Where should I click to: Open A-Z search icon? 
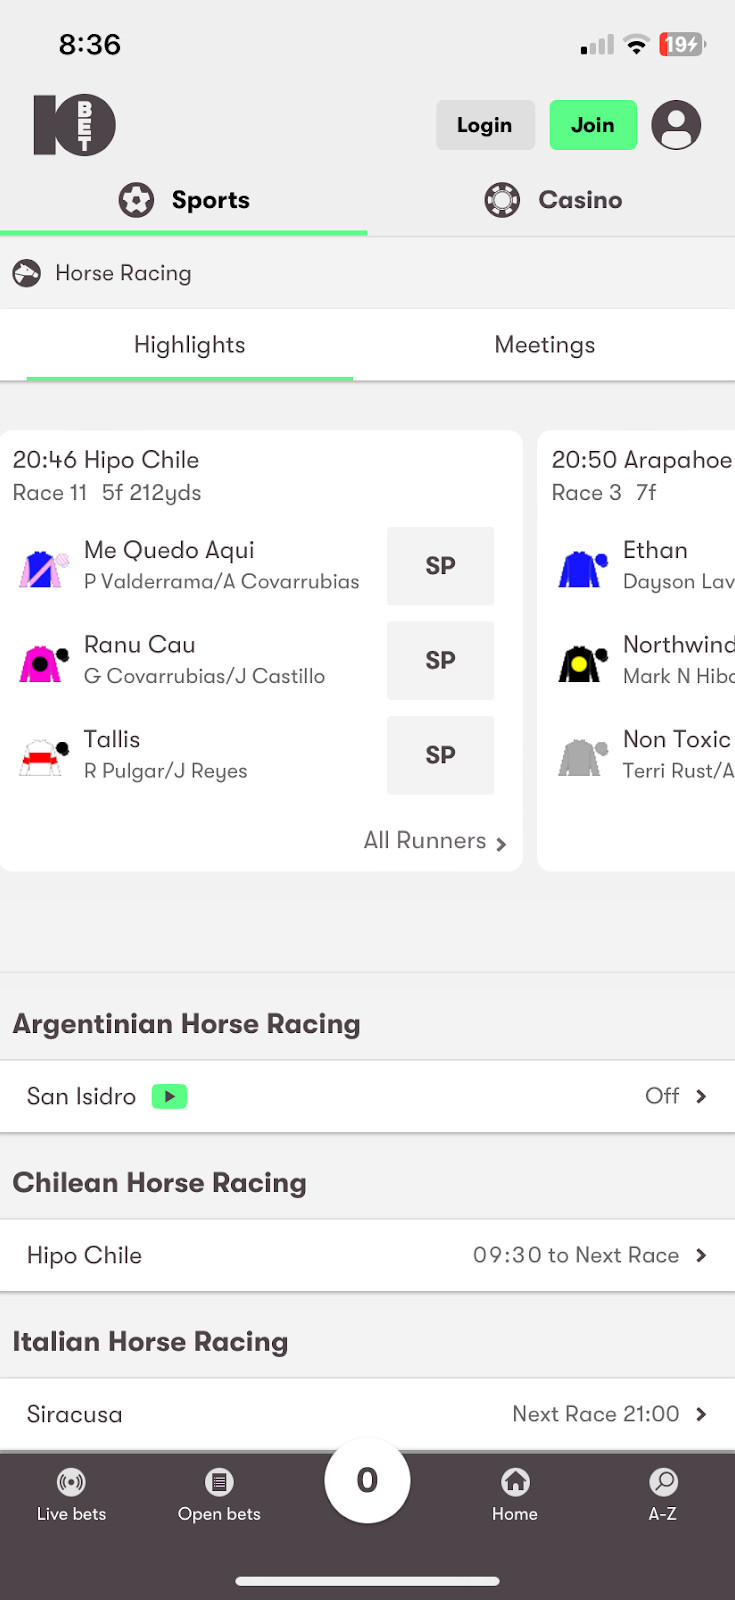pyautogui.click(x=663, y=1482)
